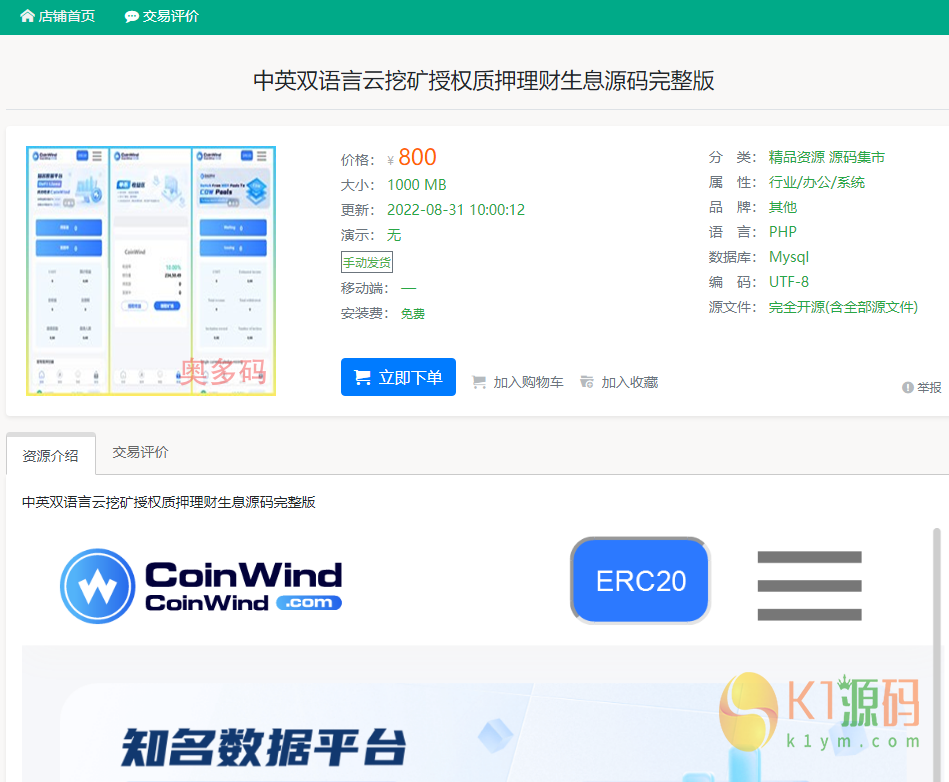Click the cart icon beside 加入购物车
This screenshot has height=782, width=949.
pos(479,382)
